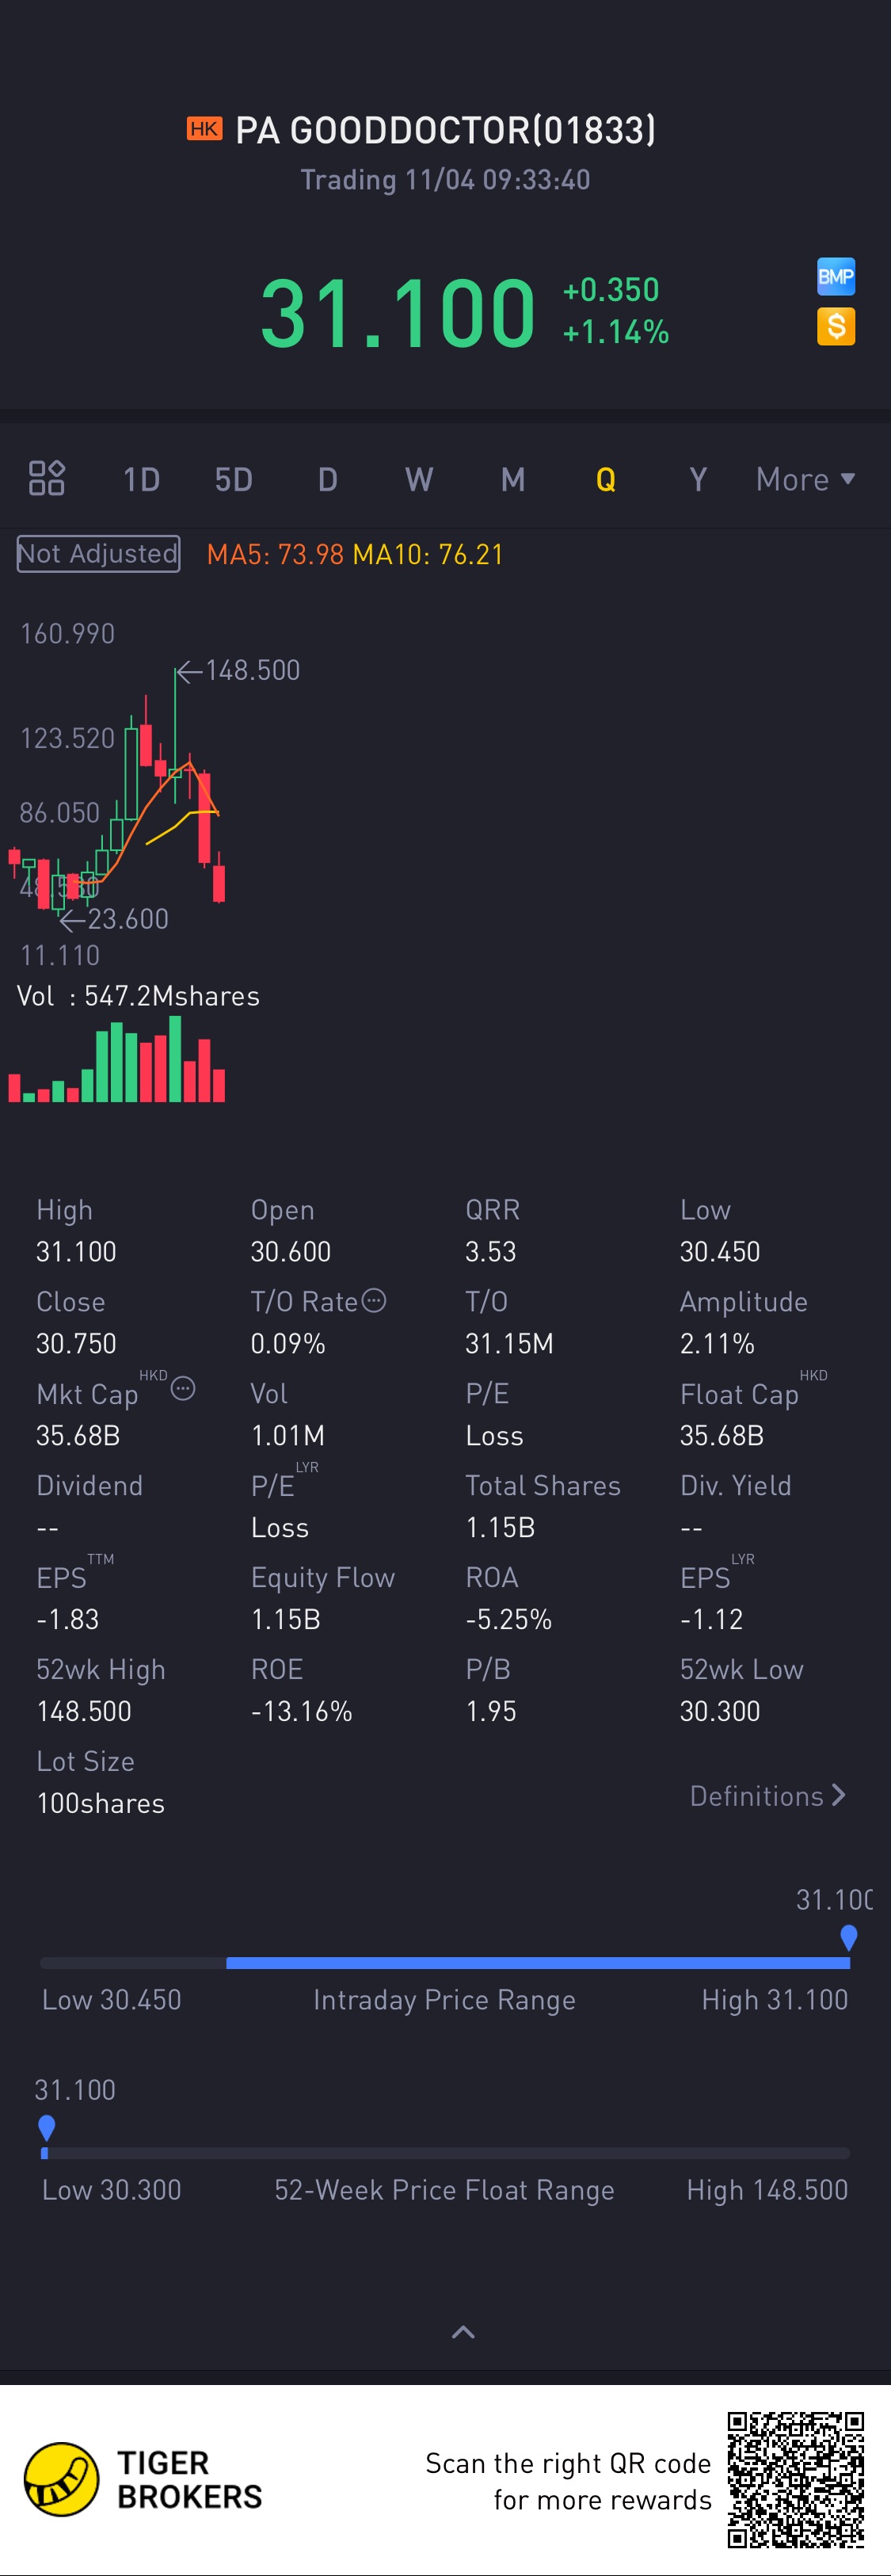Tap the 31.100 current price
Image resolution: width=891 pixels, height=2576 pixels.
coord(398,313)
